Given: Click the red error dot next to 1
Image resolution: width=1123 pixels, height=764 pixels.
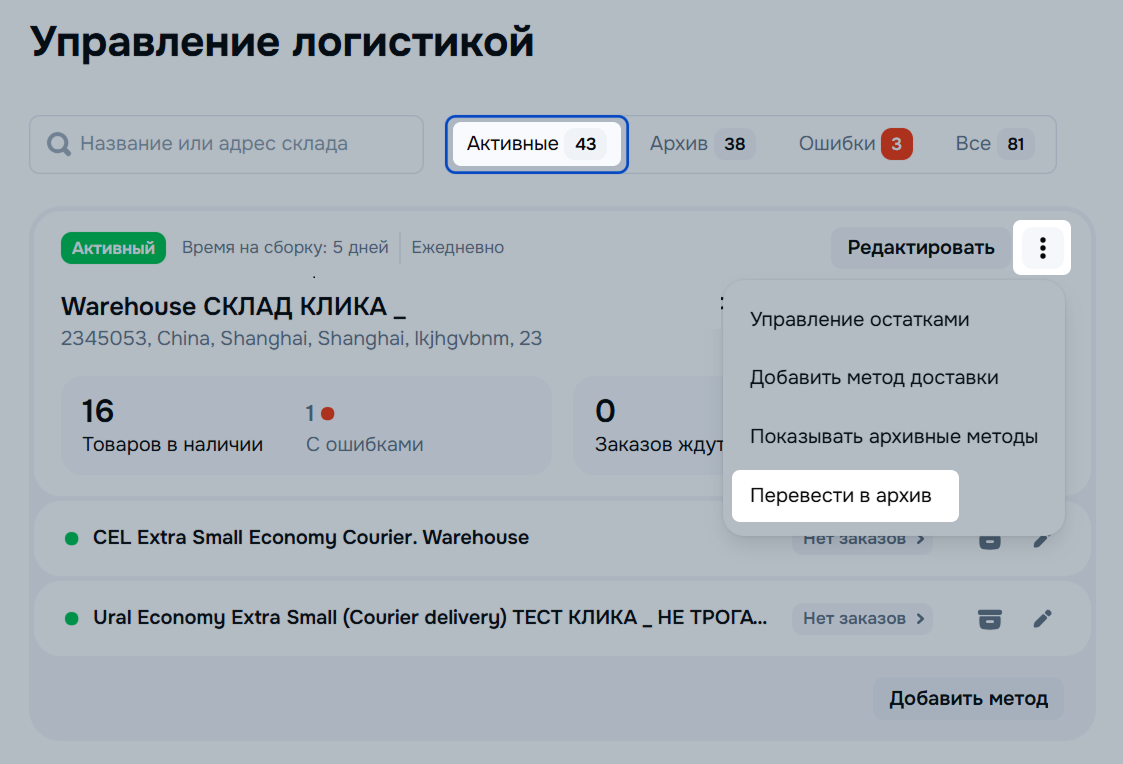Looking at the screenshot, I should point(327,413).
